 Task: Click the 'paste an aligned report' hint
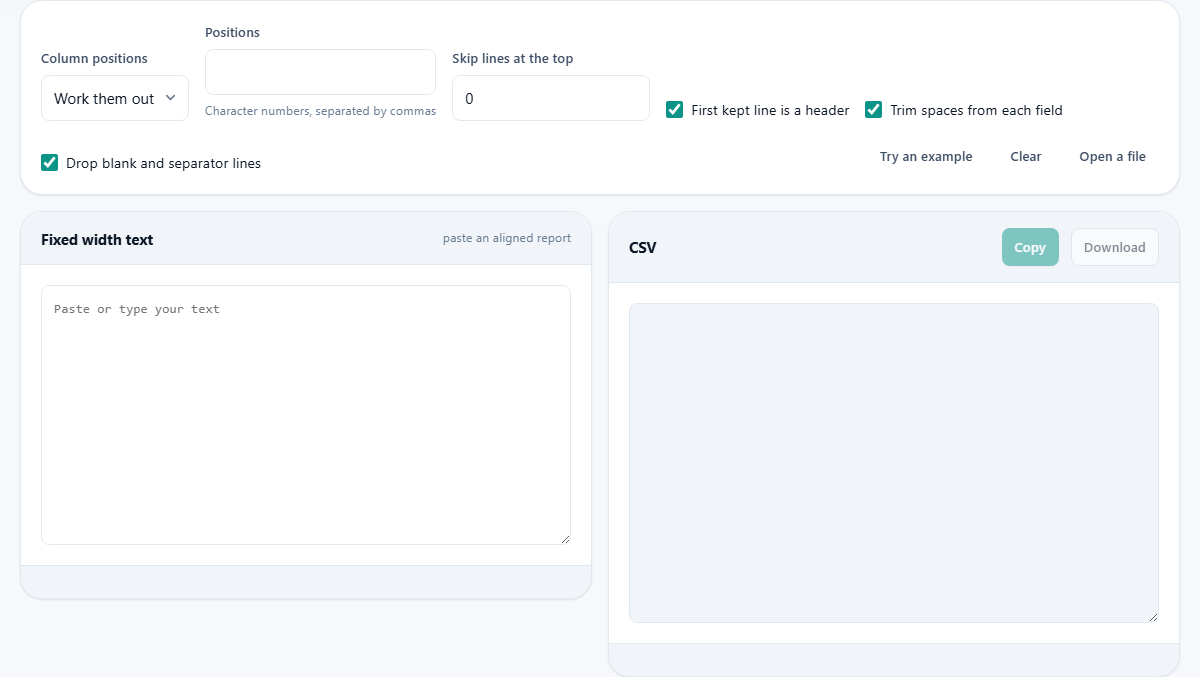(507, 238)
